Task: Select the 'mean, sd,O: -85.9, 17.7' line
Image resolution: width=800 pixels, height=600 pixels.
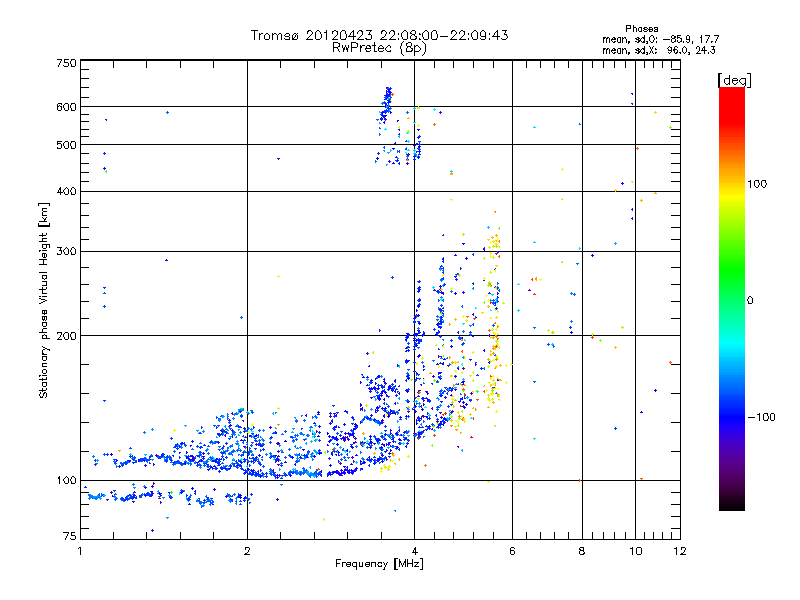Action: pos(661,39)
